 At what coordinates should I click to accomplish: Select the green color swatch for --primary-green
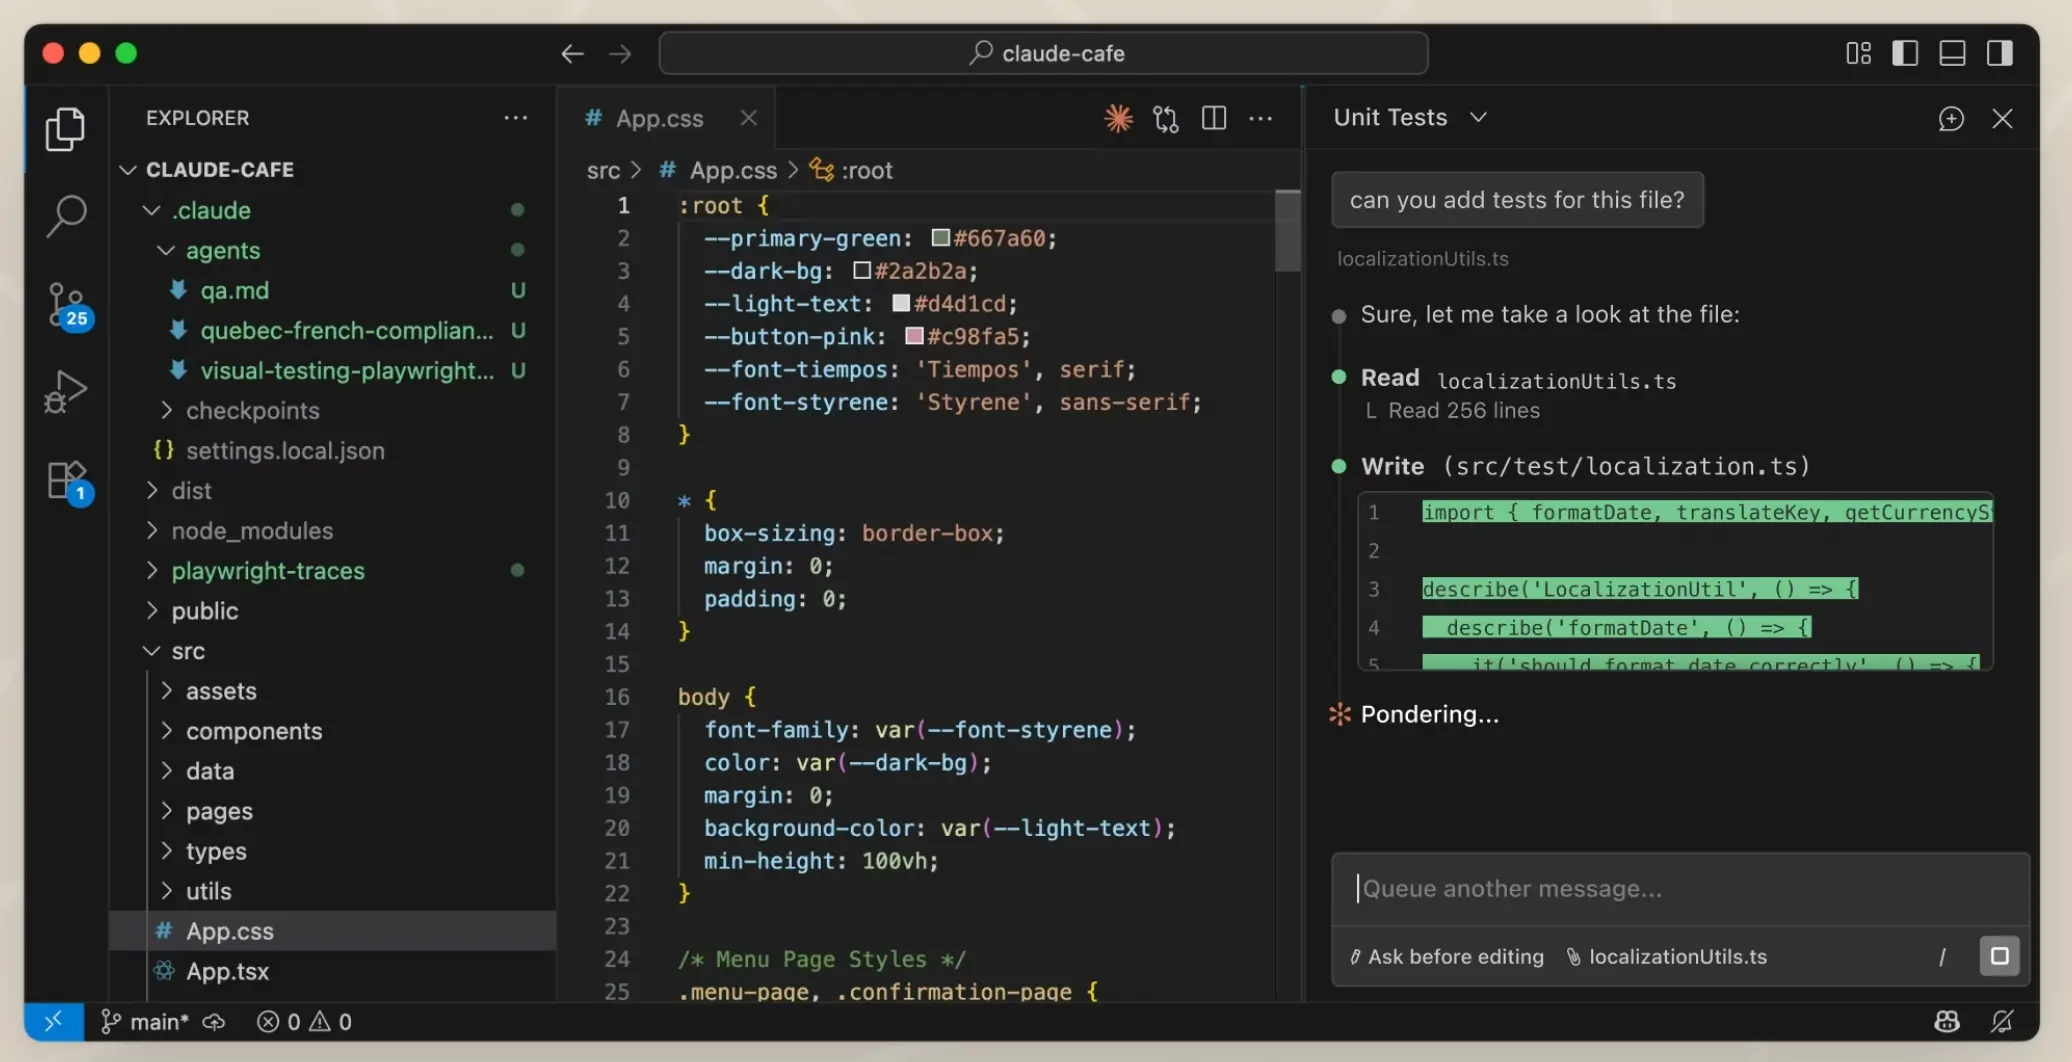tap(939, 238)
